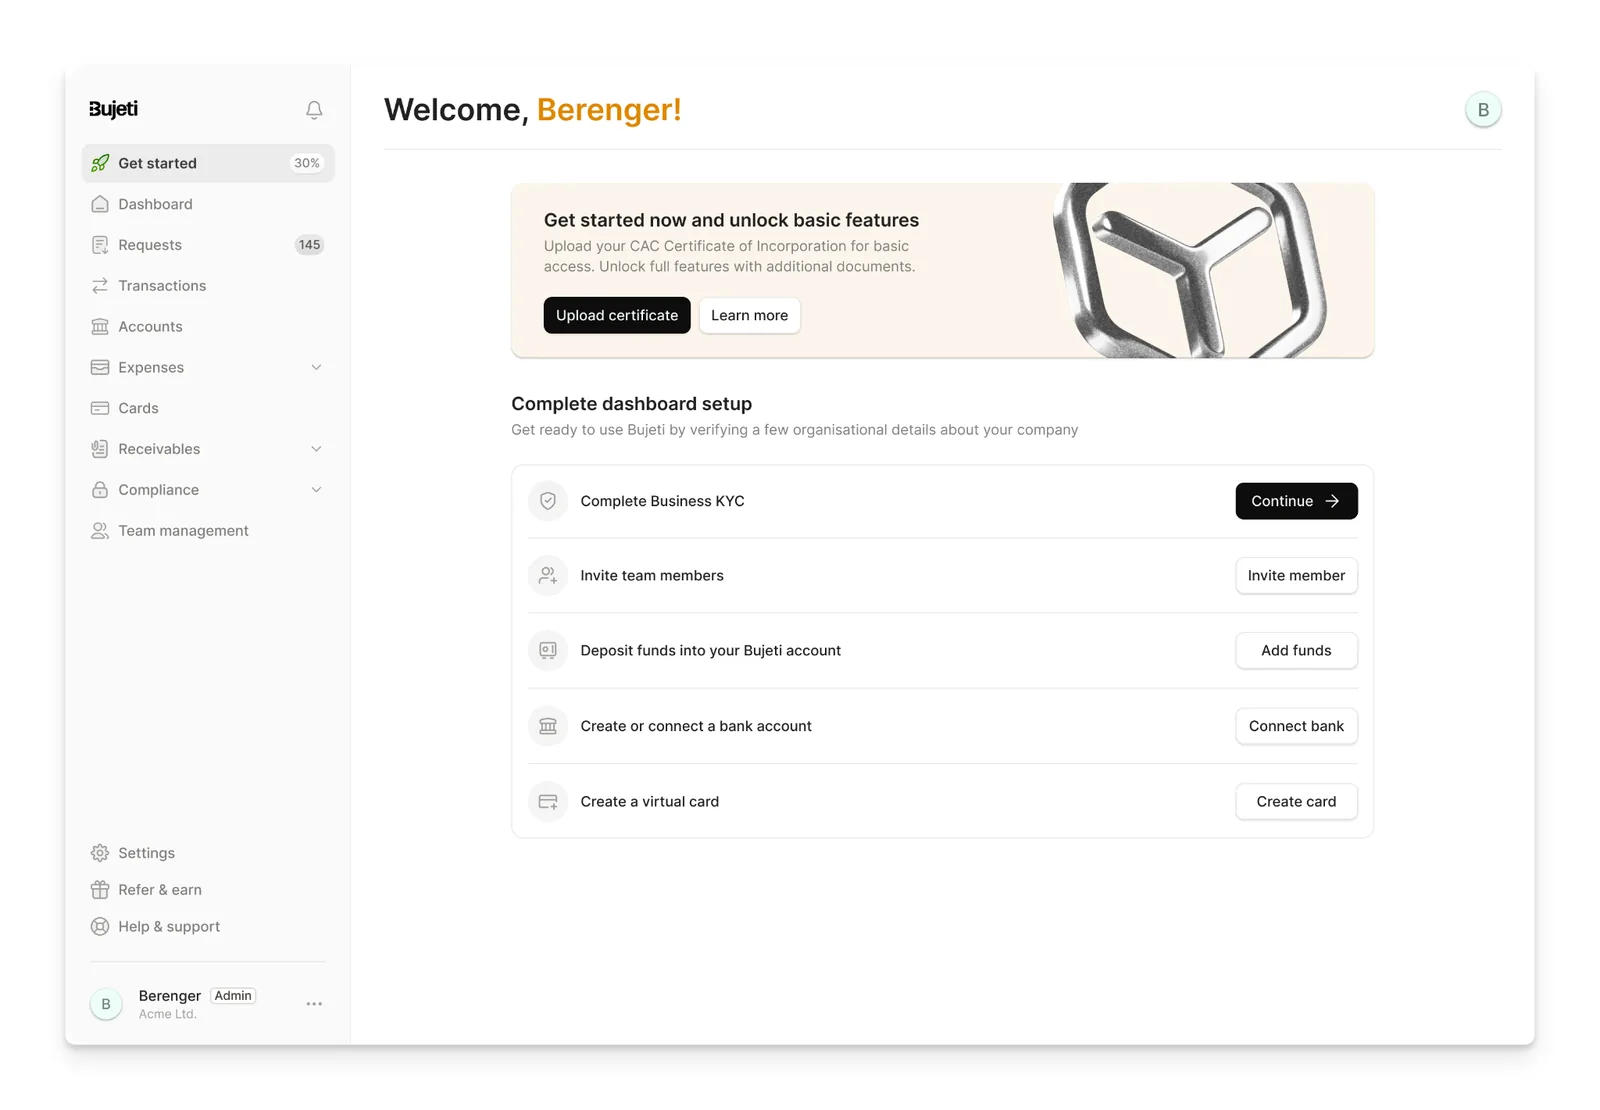Go to Dashboard in the sidebar
Image resolution: width=1600 pixels, height=1110 pixels.
pyautogui.click(x=208, y=204)
